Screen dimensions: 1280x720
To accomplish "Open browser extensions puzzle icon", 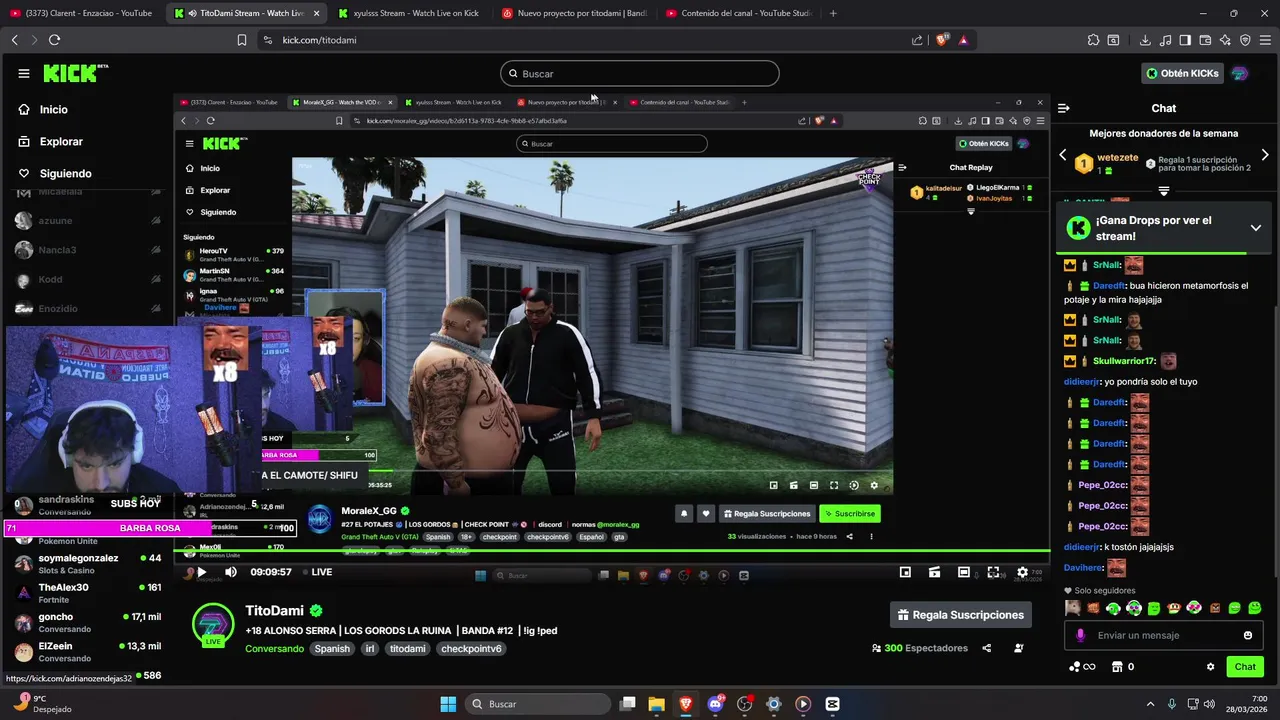I will point(1093,40).
